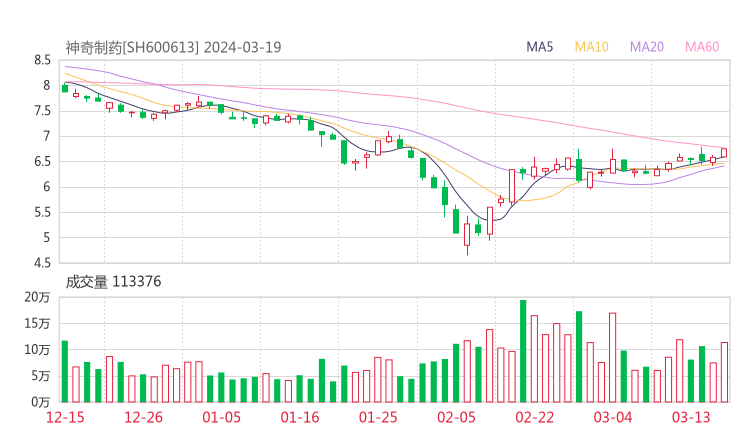
Task: Click the 成交量 113376 volume label
Action: (x=113, y=282)
